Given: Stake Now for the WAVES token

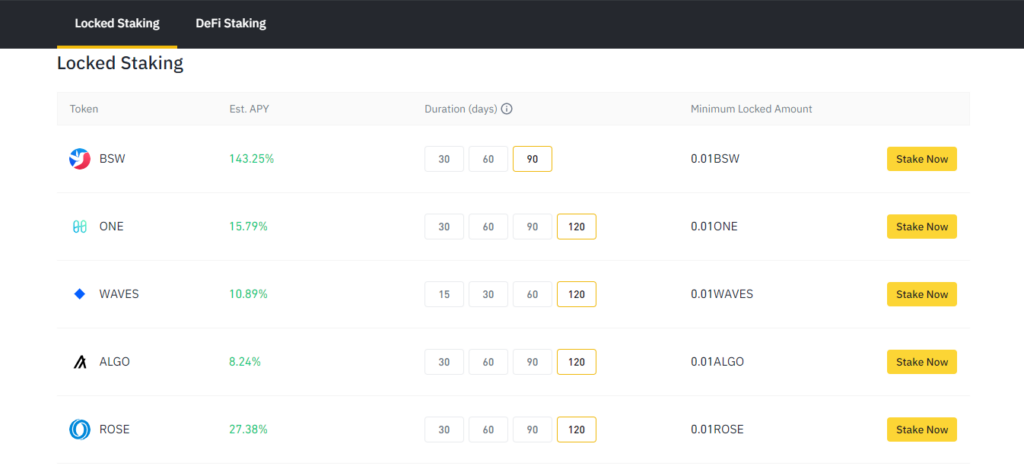Looking at the screenshot, I should point(921,294).
